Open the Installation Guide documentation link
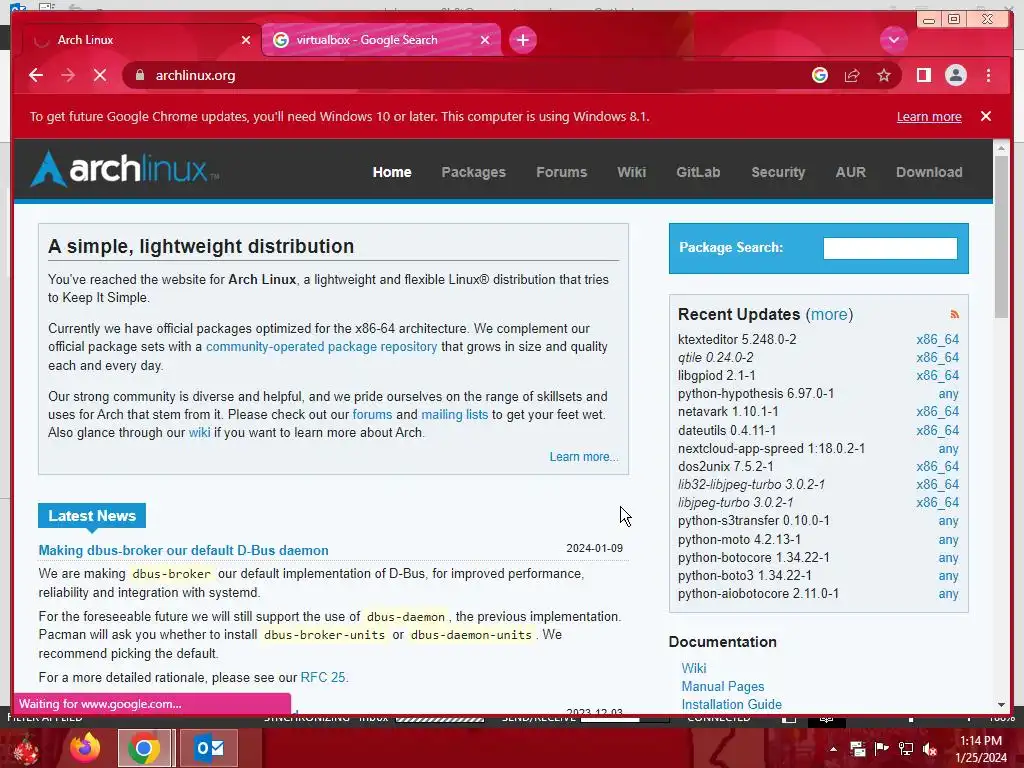The height and width of the screenshot is (768, 1024). pyautogui.click(x=731, y=705)
